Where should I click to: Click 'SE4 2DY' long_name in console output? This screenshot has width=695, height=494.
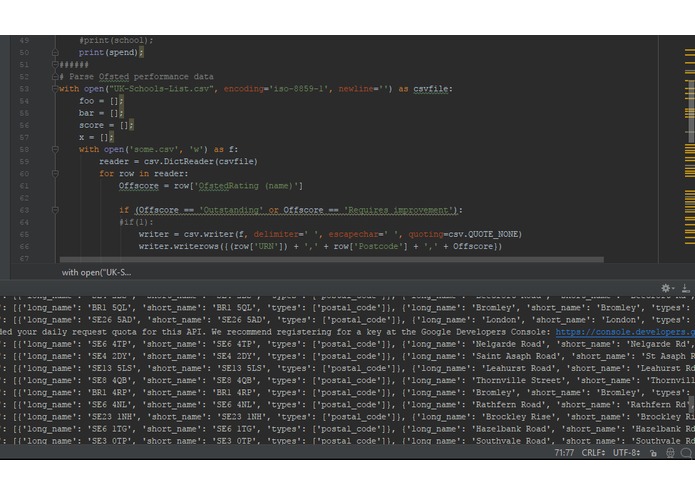click(x=108, y=356)
